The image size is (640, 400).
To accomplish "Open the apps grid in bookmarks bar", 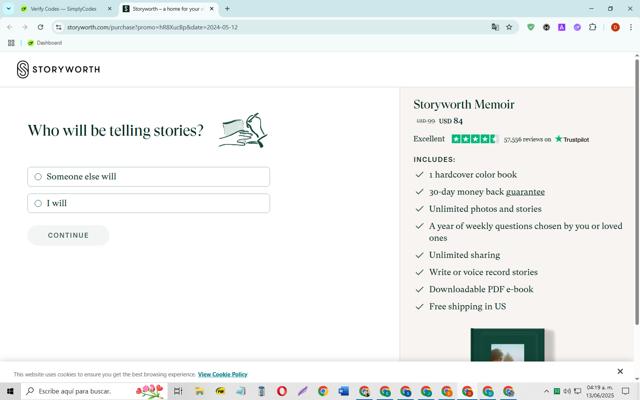I will 11,43.
